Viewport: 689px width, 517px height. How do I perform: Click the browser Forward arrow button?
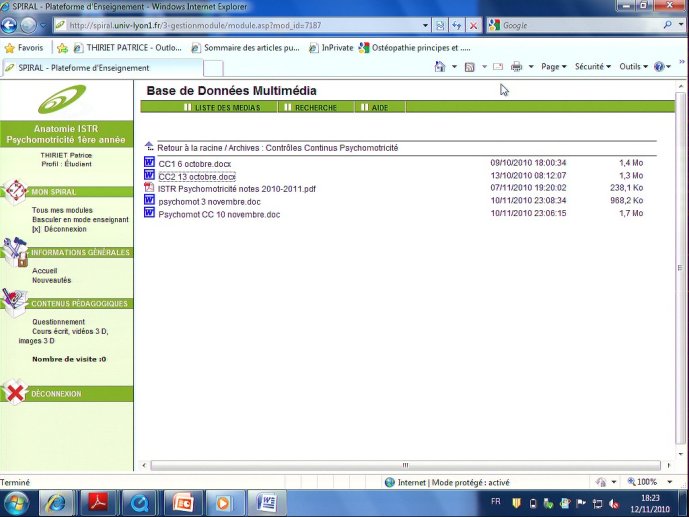click(x=29, y=25)
